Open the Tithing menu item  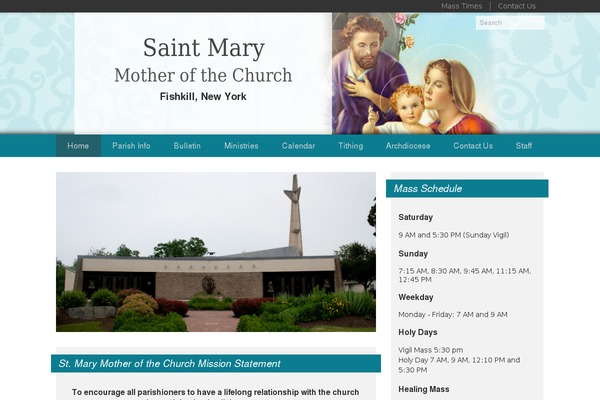pos(351,146)
